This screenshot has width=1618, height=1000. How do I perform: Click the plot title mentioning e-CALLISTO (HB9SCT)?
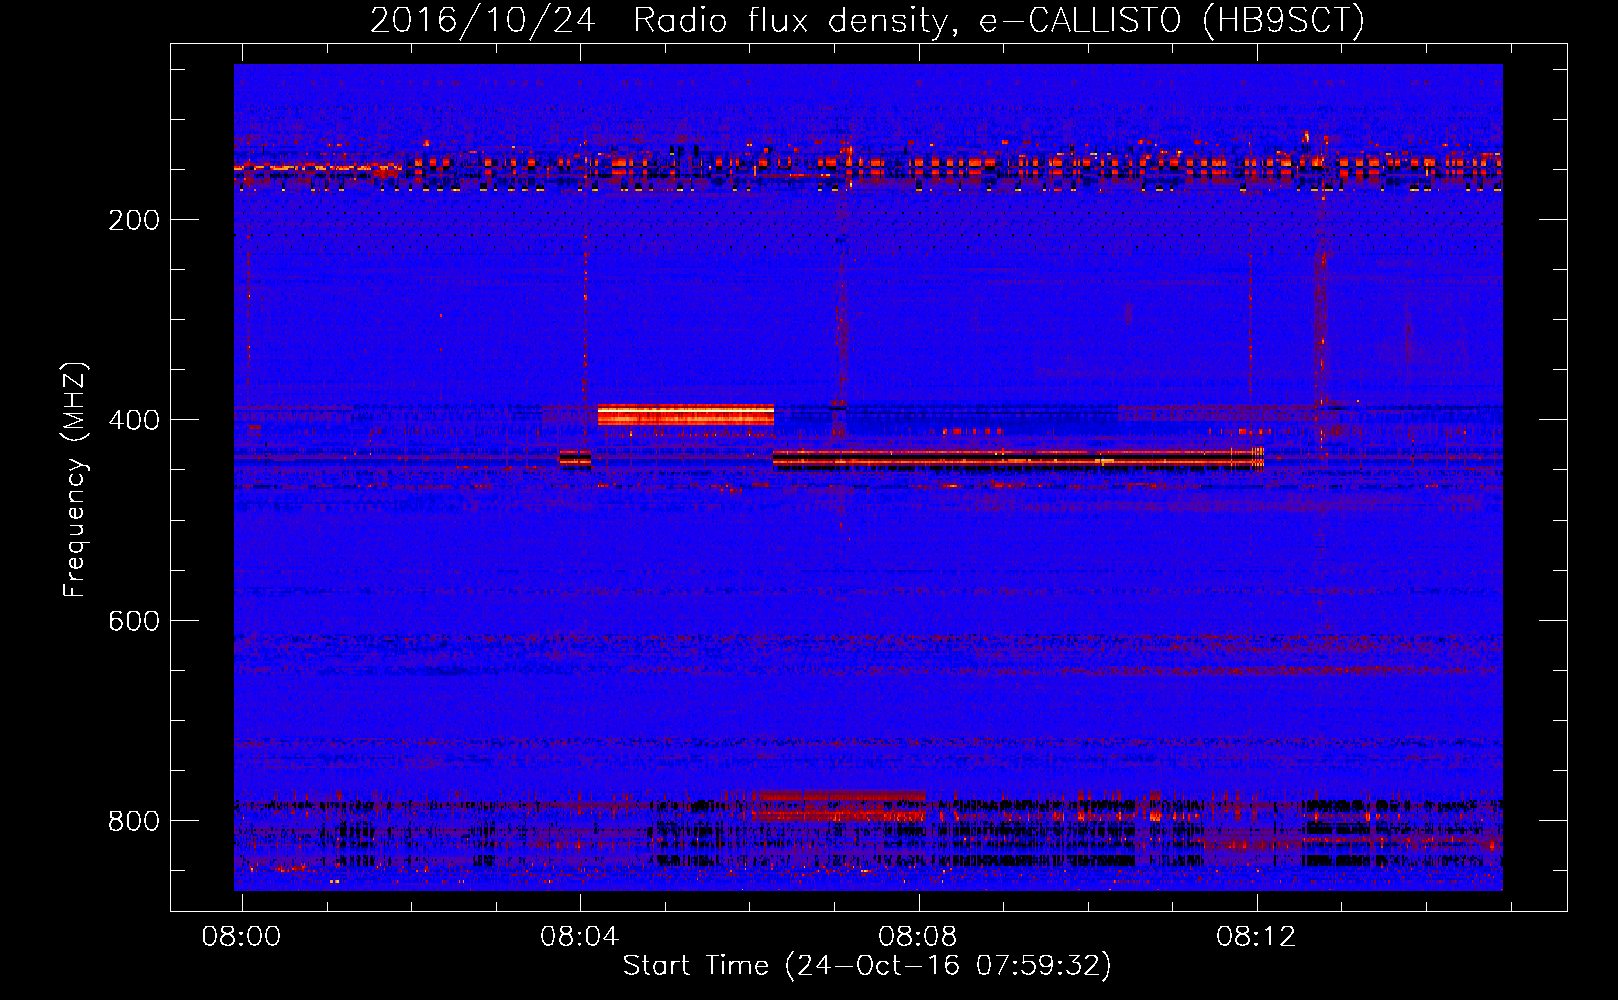pos(867,20)
